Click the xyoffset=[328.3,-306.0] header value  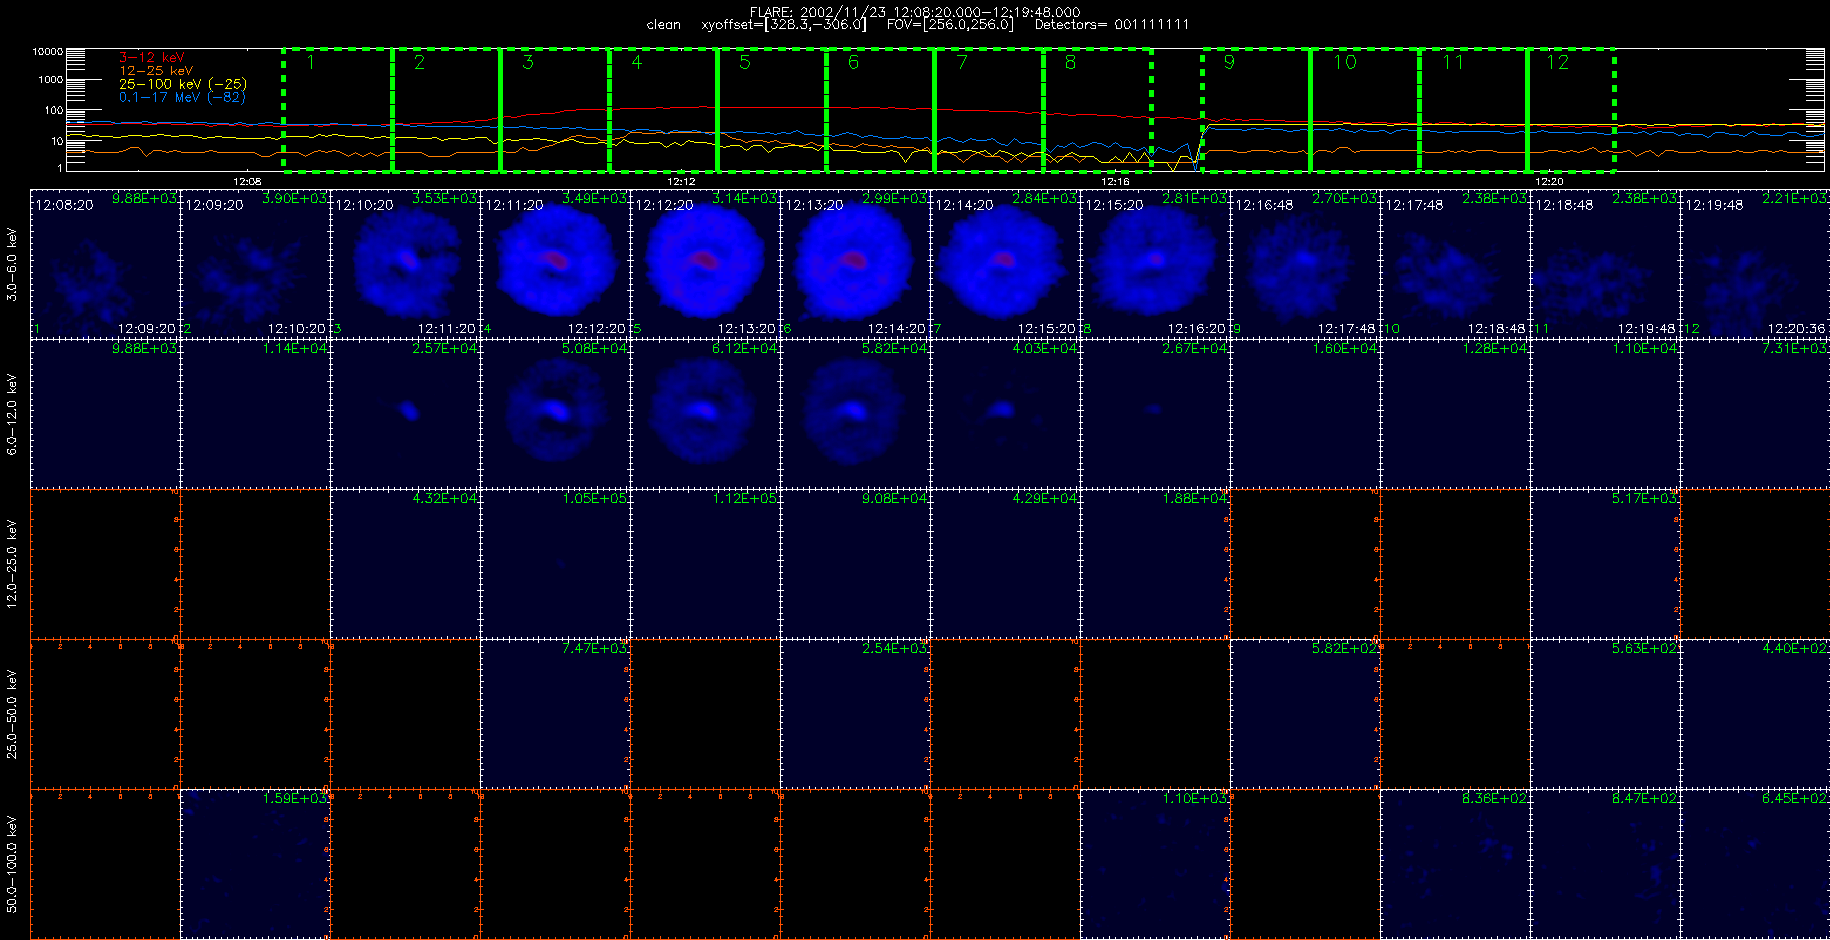click(784, 25)
